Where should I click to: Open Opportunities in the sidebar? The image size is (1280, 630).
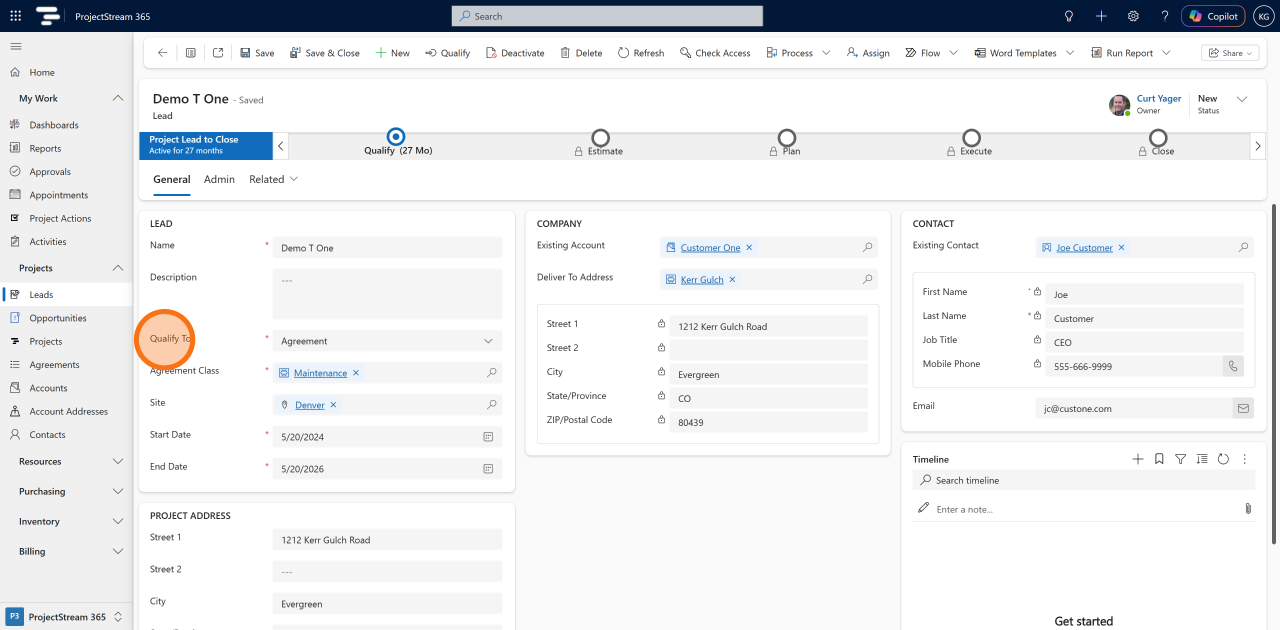(58, 318)
